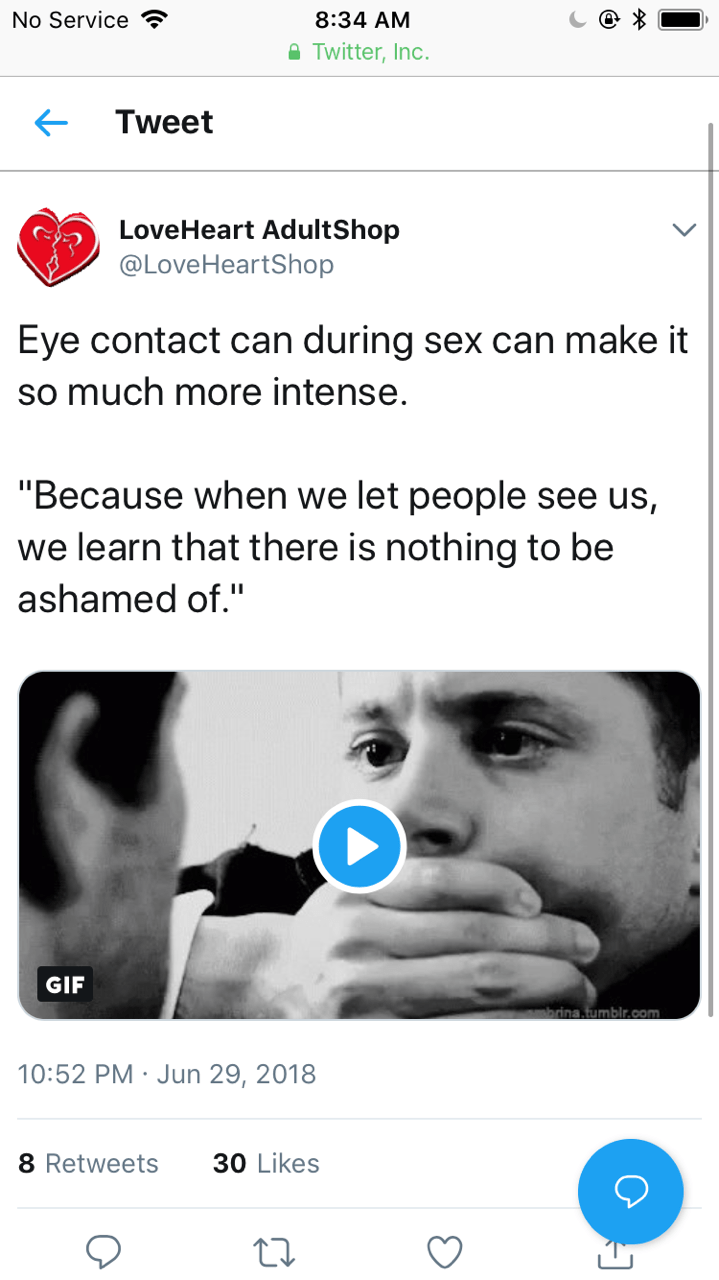Tap the back arrow icon

[51, 123]
